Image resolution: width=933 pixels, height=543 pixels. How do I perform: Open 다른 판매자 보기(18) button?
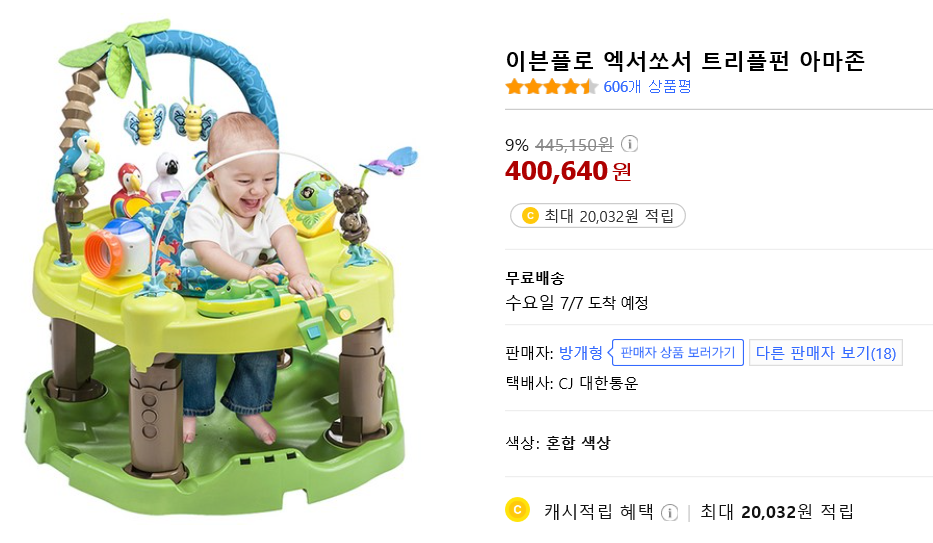click(825, 352)
